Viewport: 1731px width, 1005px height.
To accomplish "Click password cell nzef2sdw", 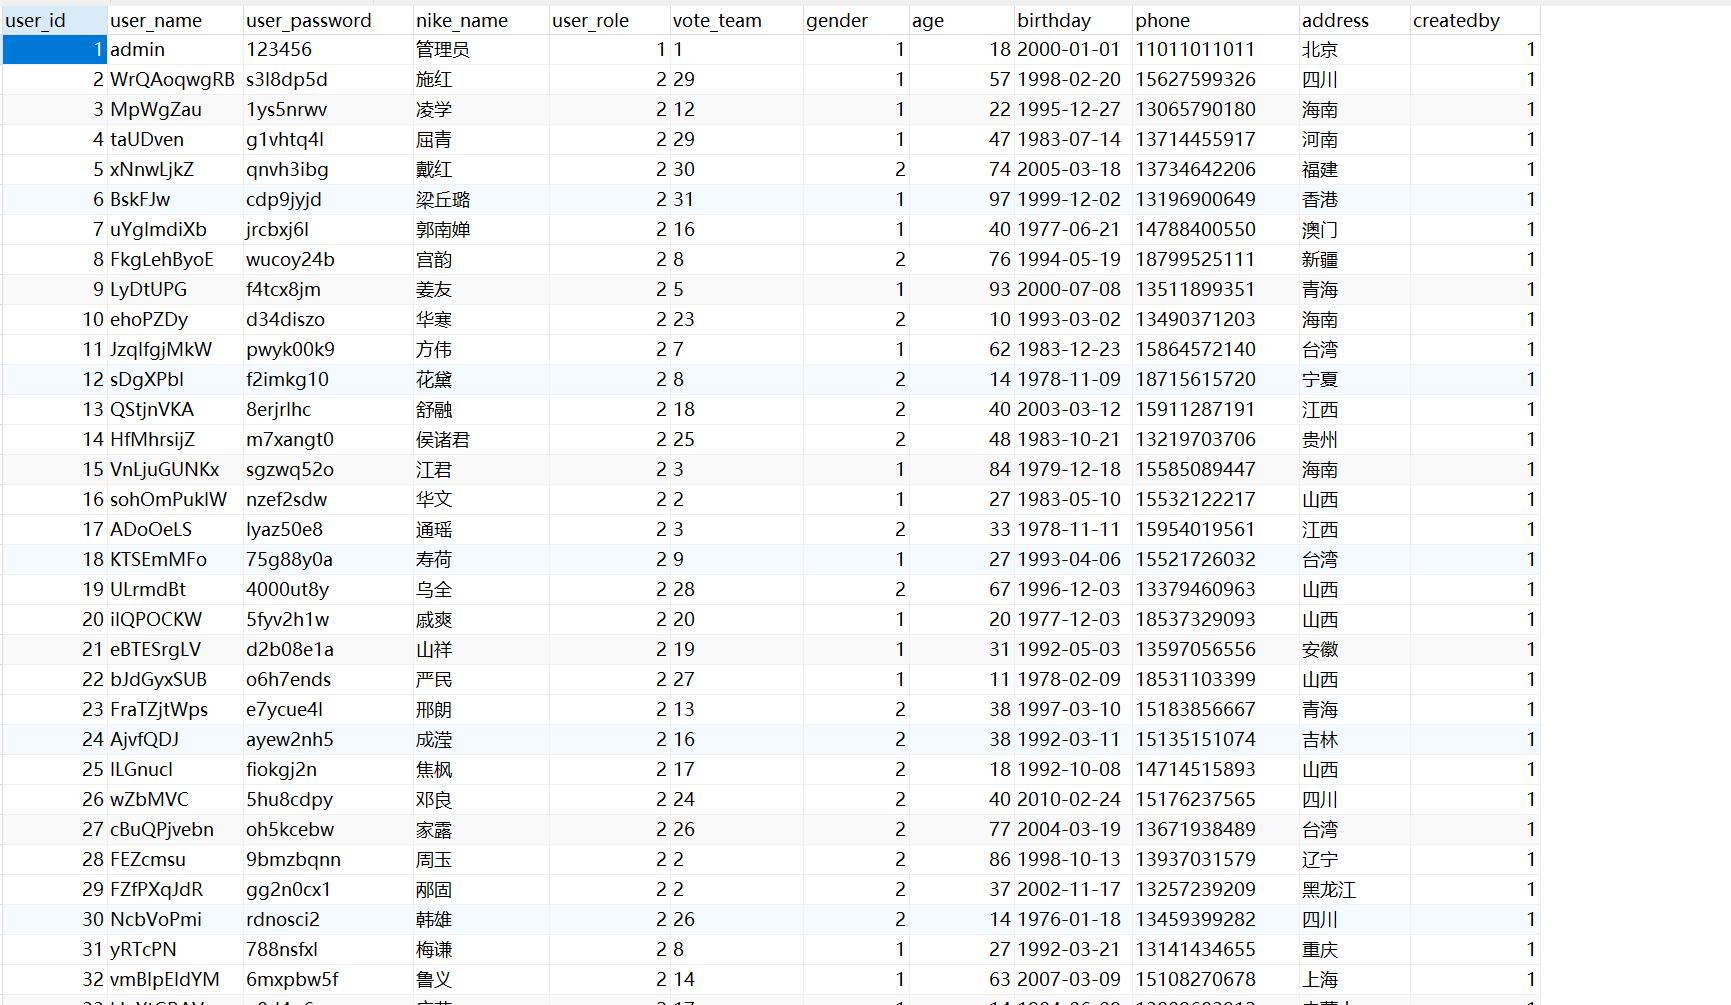I will (x=327, y=499).
